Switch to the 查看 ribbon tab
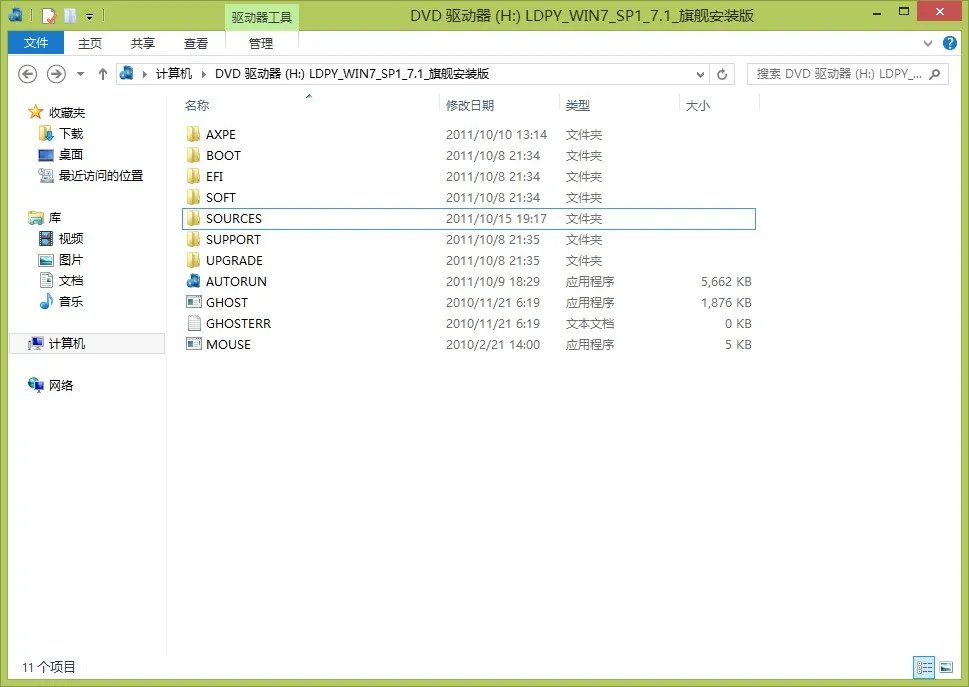969x687 pixels. click(196, 43)
